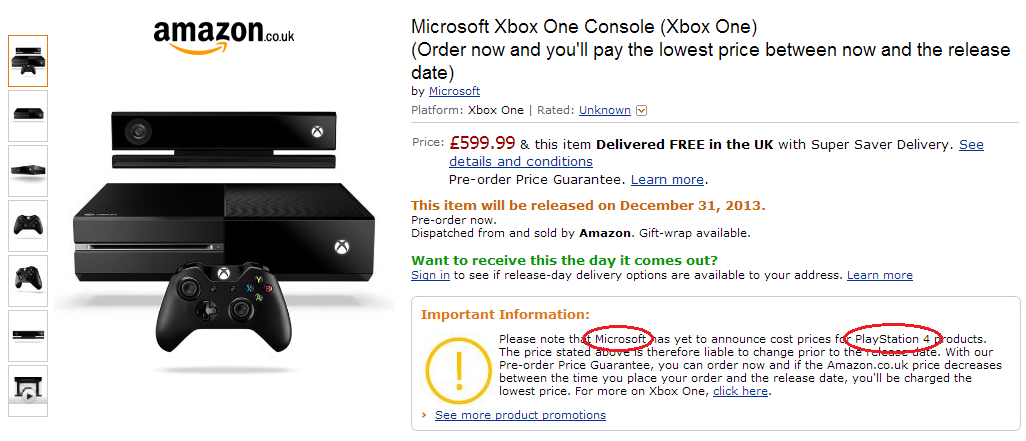Select the first thumbnail showing the console bundle

[28, 61]
